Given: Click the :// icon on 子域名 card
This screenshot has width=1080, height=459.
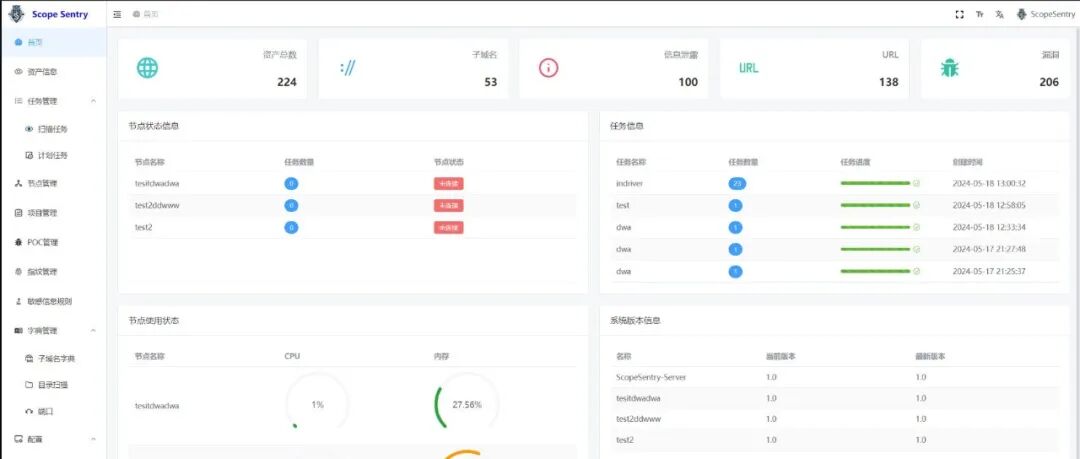Looking at the screenshot, I should tap(348, 68).
